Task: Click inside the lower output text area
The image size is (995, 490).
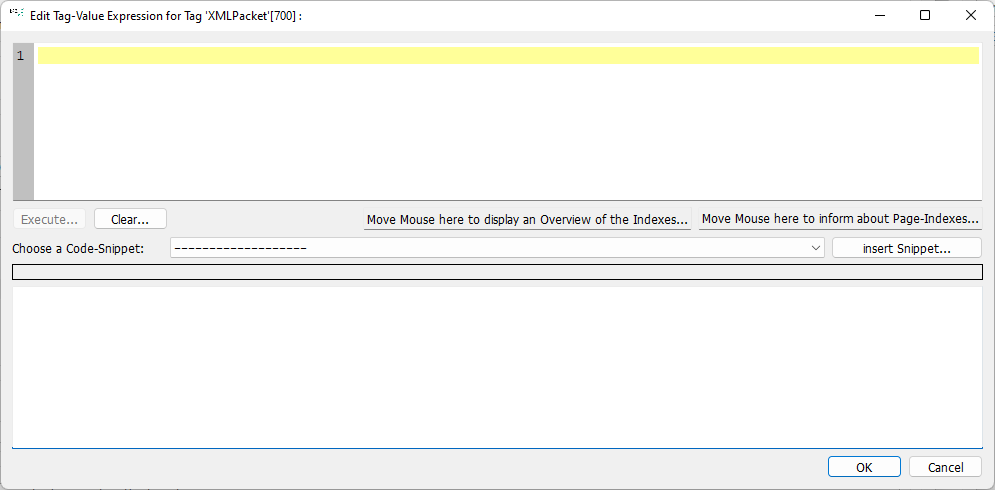Action: pos(498,367)
